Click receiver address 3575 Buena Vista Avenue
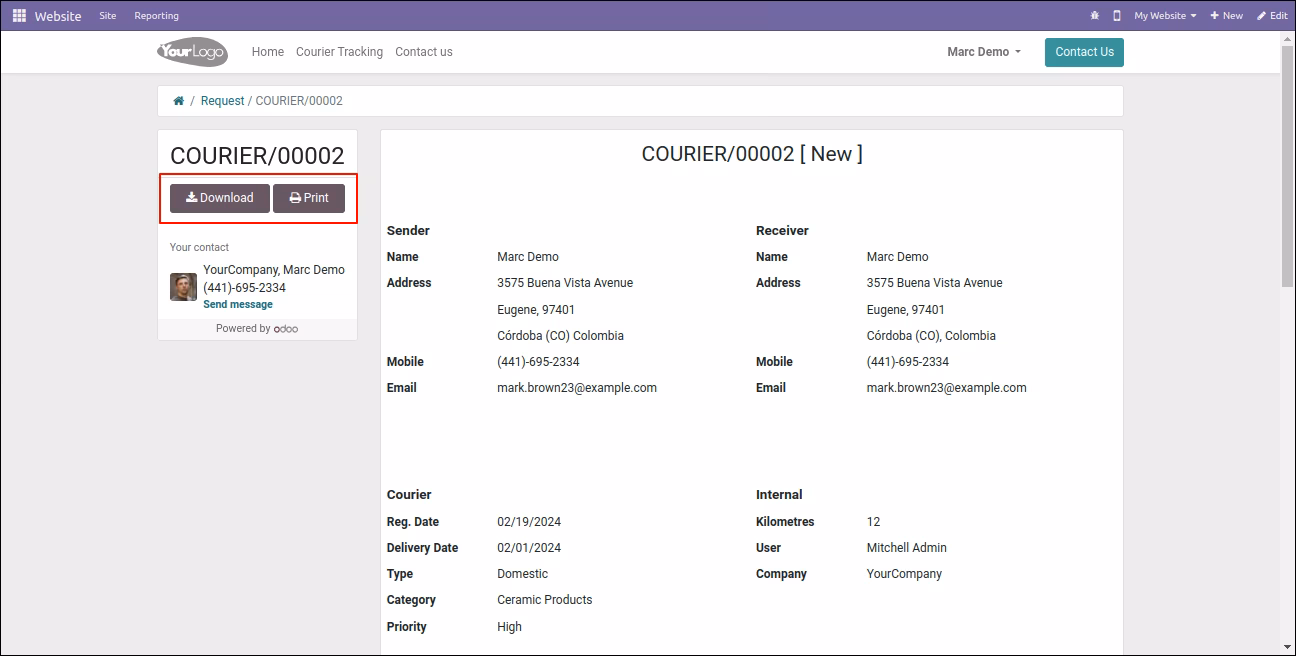This screenshot has height=656, width=1296. pyautogui.click(x=935, y=283)
